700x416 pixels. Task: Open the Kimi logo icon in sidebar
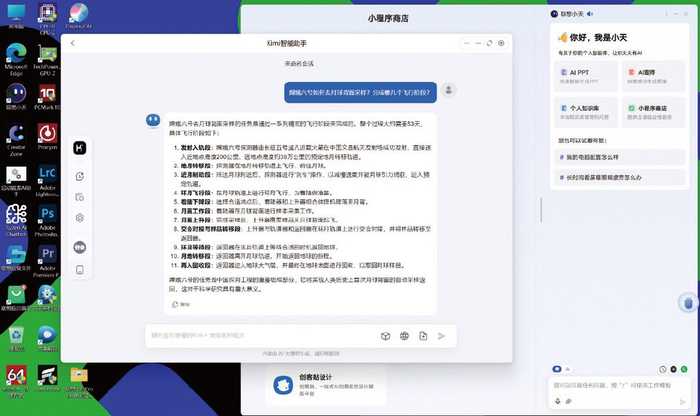[80, 148]
